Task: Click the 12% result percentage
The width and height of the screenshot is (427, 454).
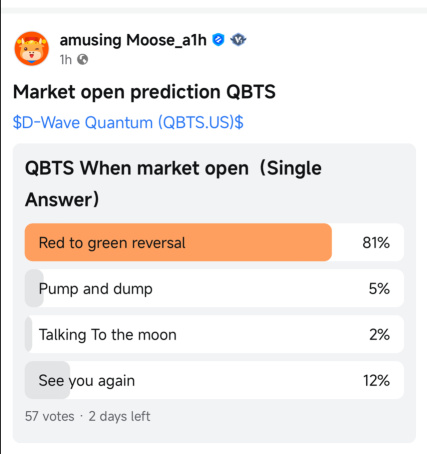Action: pyautogui.click(x=376, y=381)
